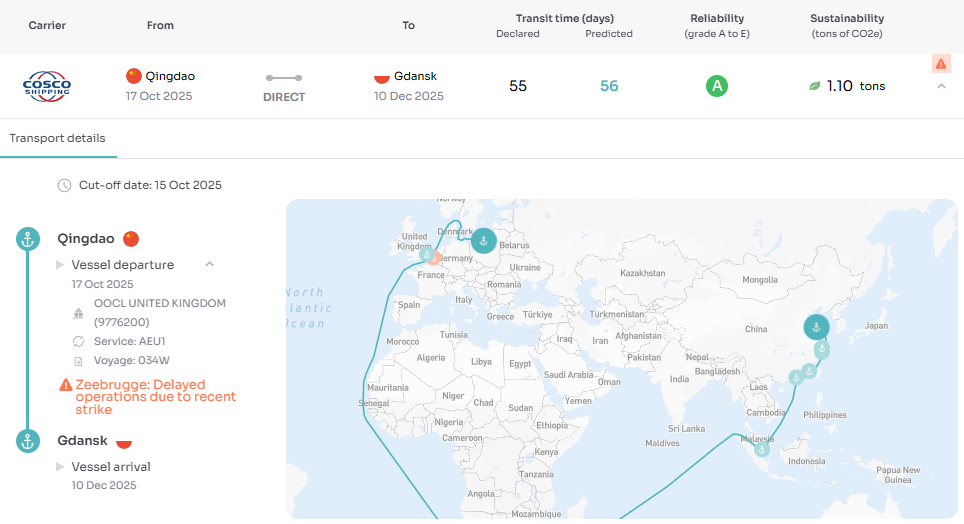Click the clock icon beside the cut-off date

pyautogui.click(x=64, y=185)
